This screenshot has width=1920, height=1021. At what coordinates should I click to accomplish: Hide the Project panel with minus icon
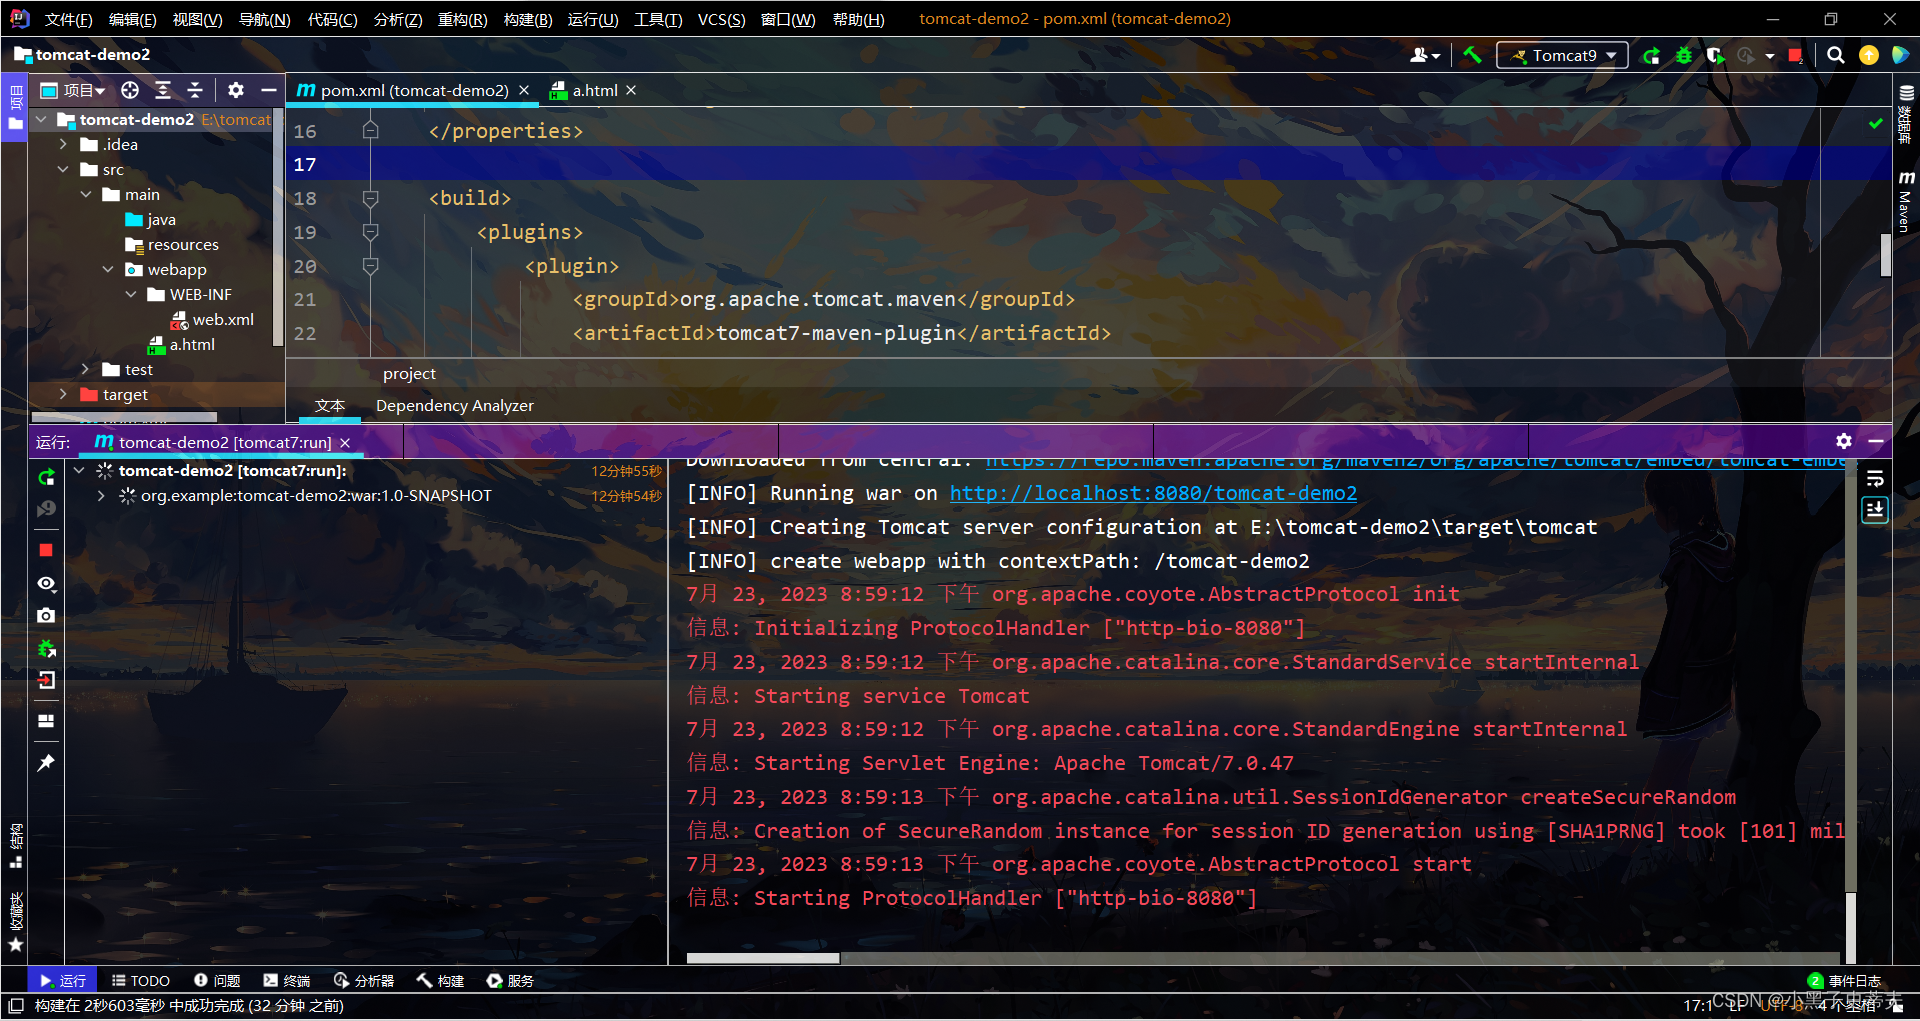tap(268, 90)
